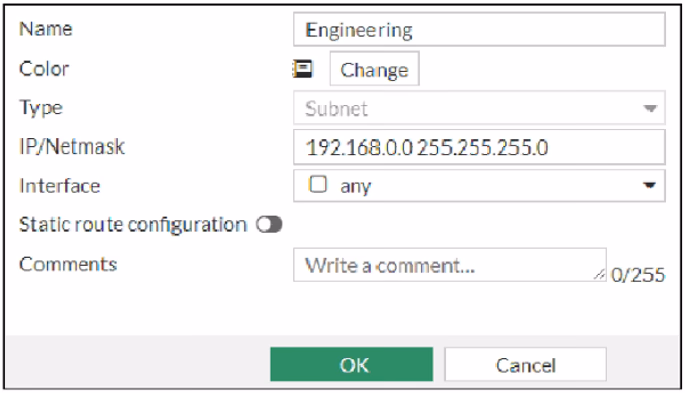Click the Interface dropdown caret arrow

coord(650,186)
